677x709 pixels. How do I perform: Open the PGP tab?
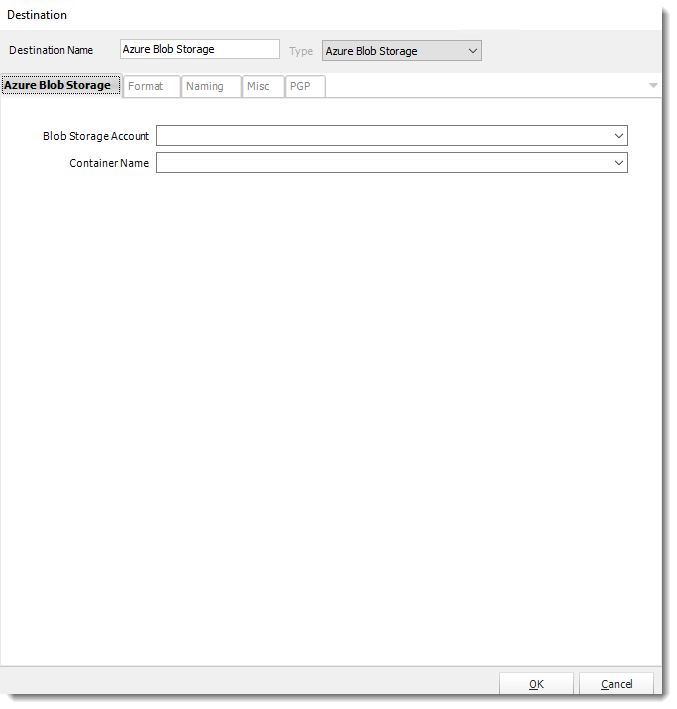pyautogui.click(x=305, y=86)
